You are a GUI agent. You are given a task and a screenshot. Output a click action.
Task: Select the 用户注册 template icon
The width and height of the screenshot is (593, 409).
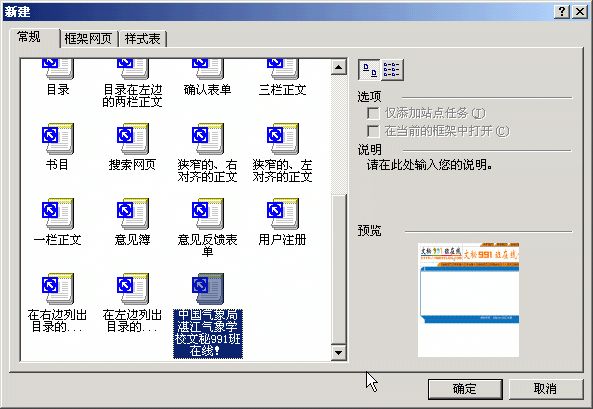point(283,214)
